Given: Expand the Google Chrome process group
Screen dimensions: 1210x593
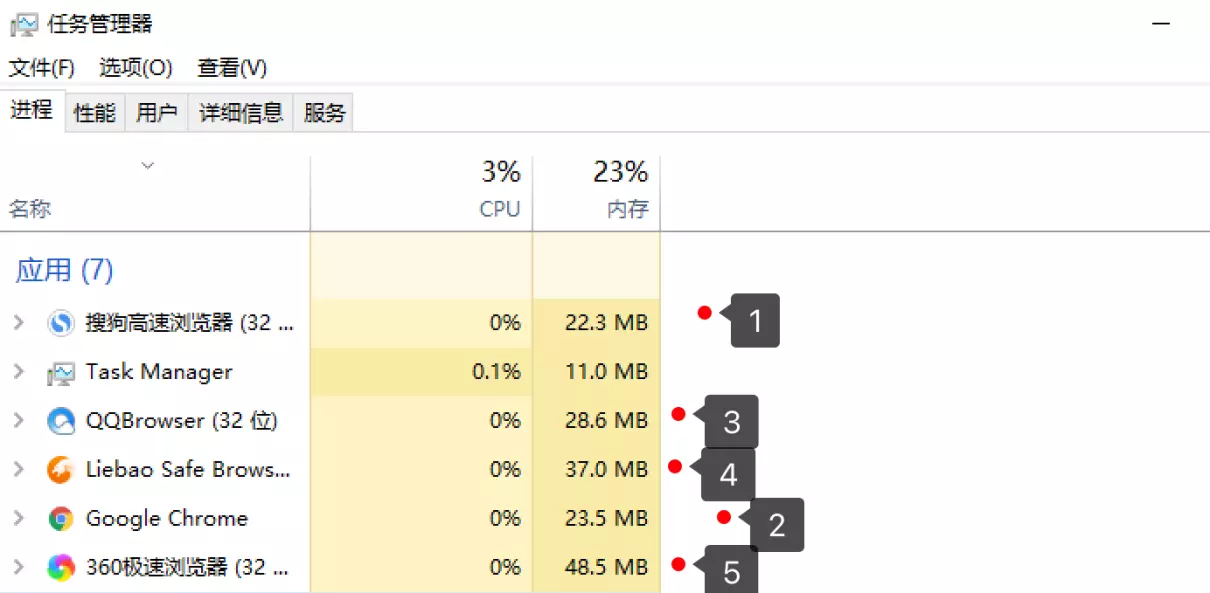Looking at the screenshot, I should click(17, 519).
